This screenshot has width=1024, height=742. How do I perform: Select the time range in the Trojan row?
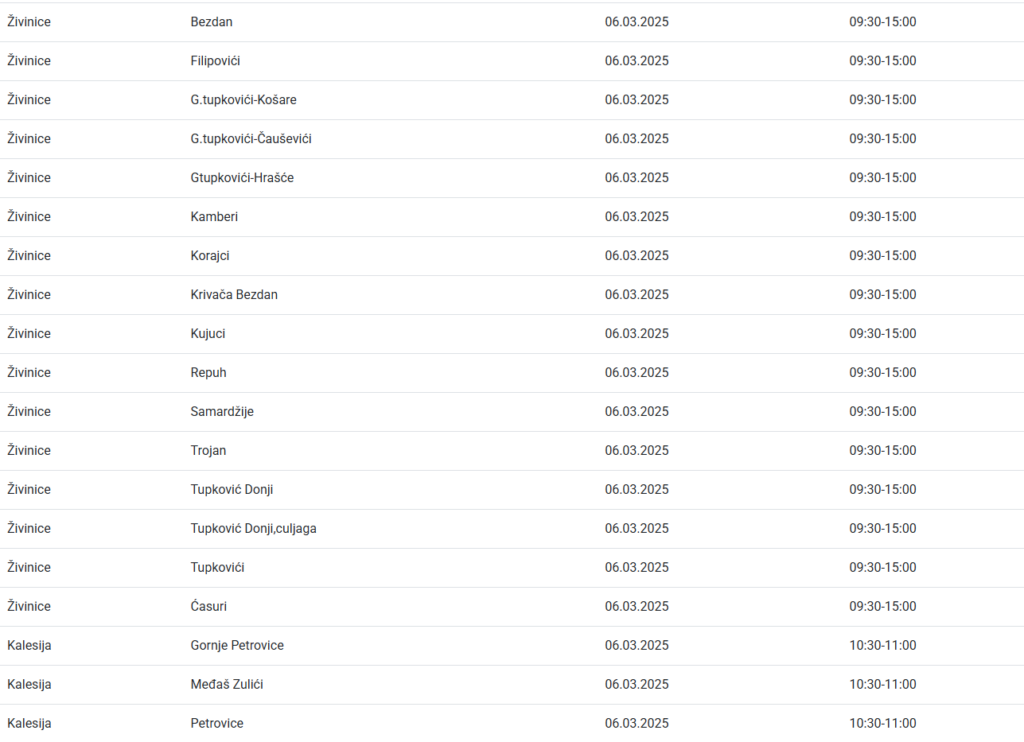(882, 451)
